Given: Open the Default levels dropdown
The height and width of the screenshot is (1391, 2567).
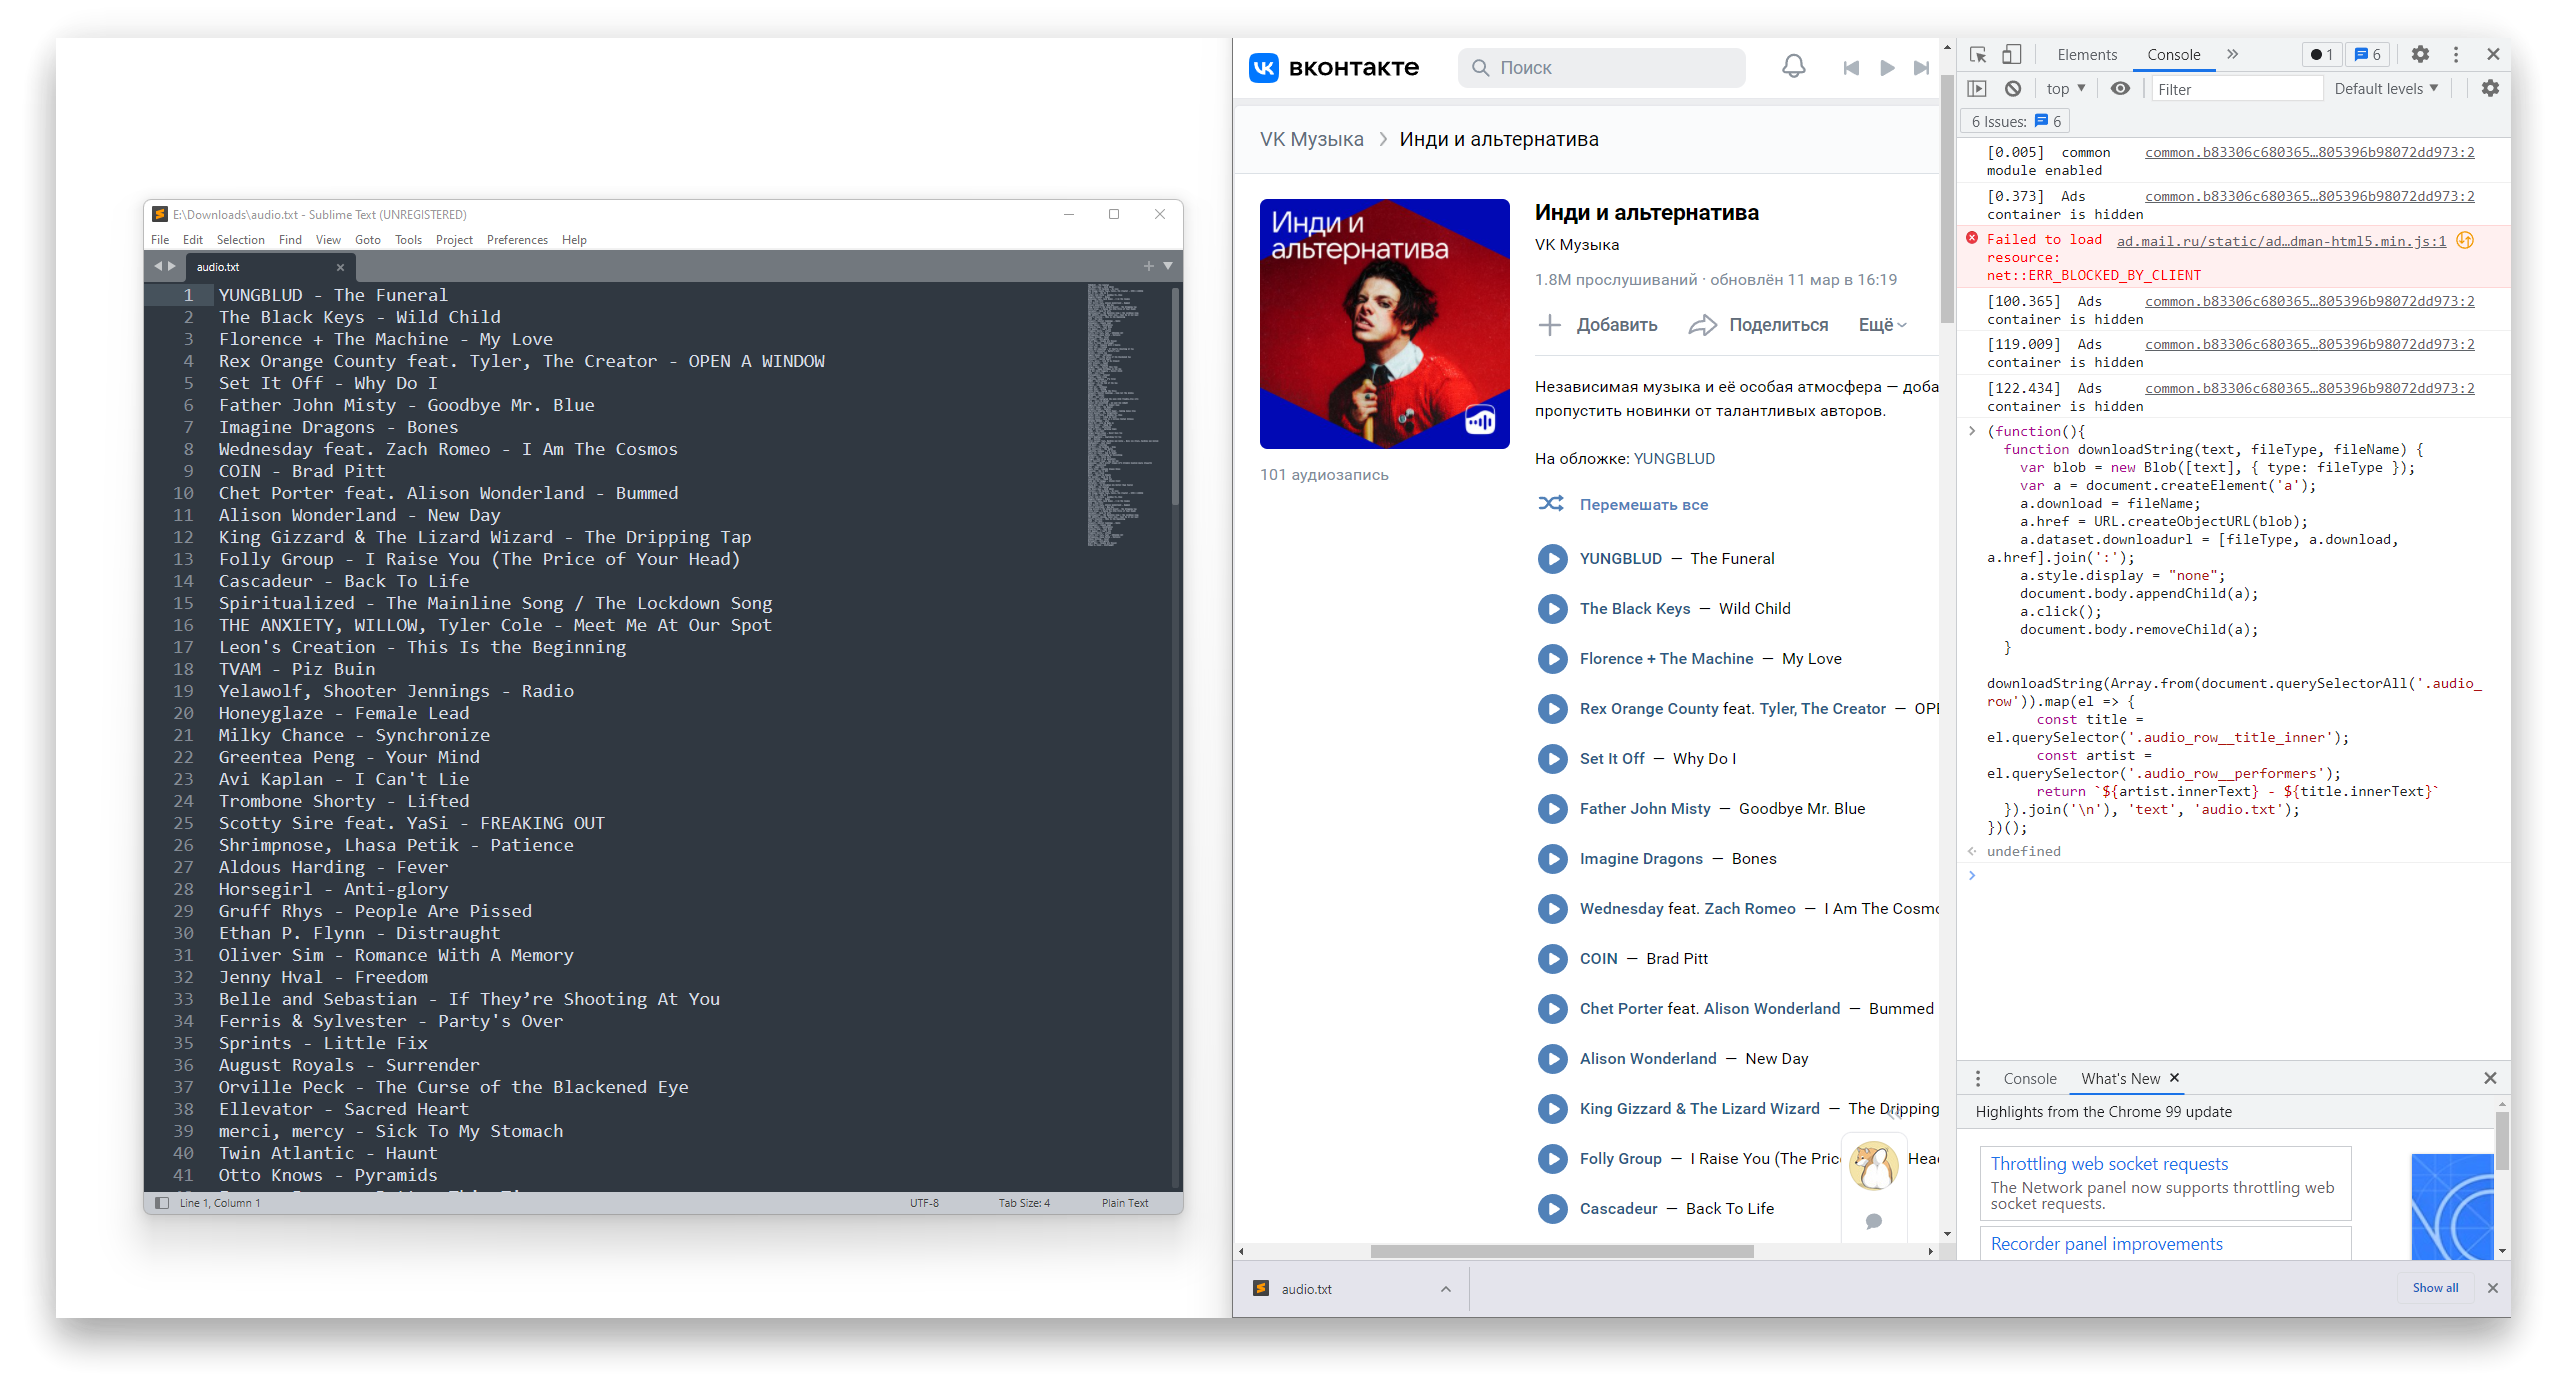Looking at the screenshot, I should click(x=2386, y=89).
